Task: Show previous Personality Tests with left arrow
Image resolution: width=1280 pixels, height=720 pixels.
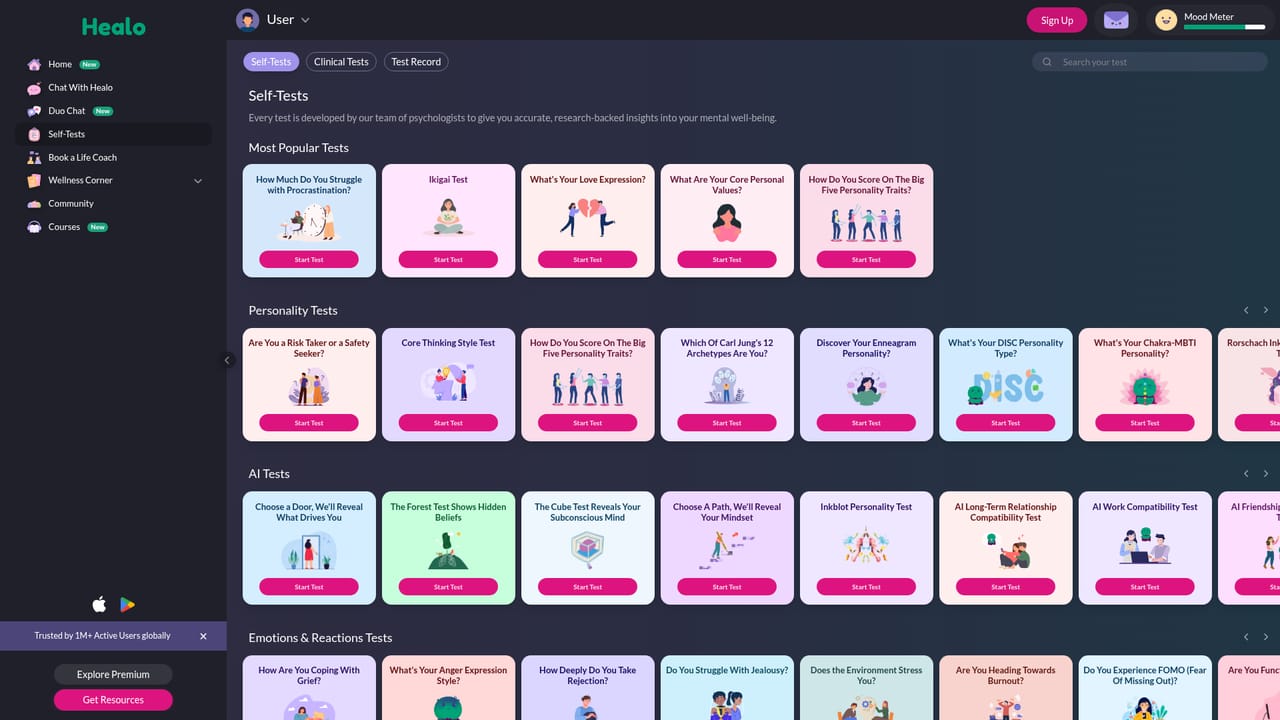Action: coord(1246,310)
